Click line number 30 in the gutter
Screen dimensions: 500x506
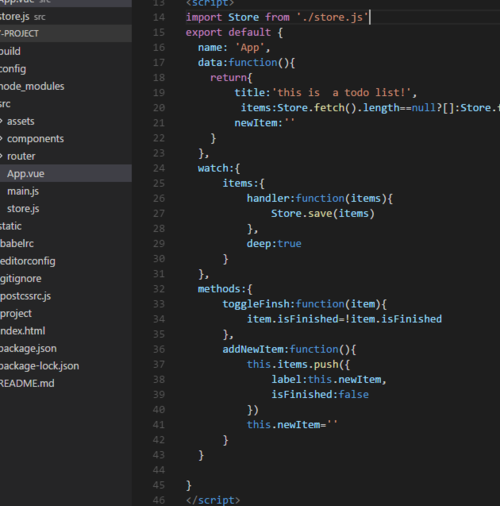point(159,259)
